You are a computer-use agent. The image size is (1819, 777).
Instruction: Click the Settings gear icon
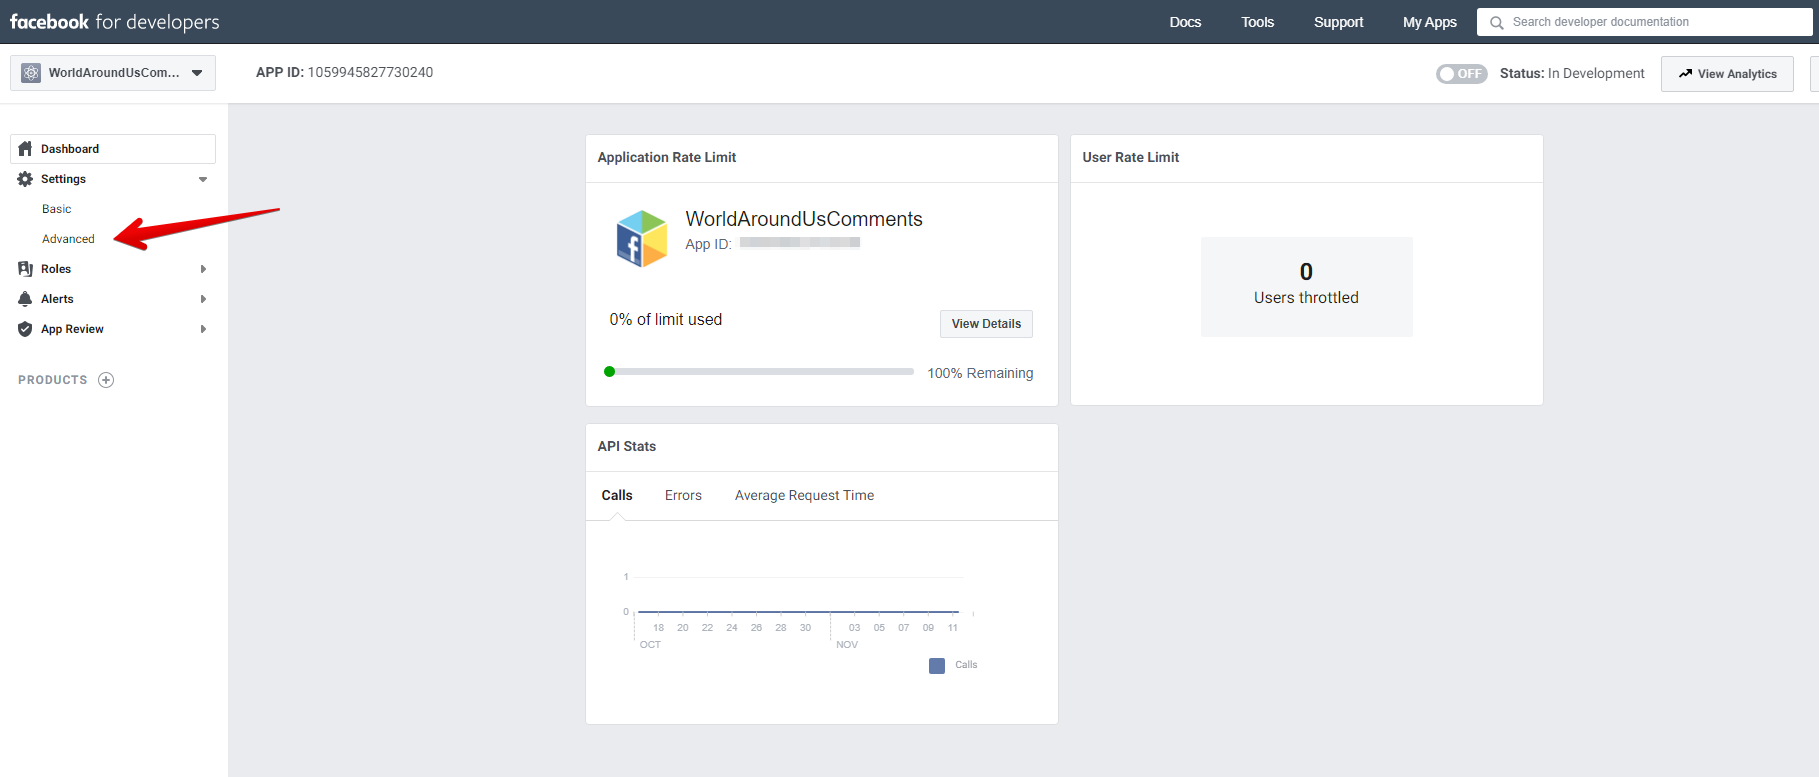coord(25,179)
